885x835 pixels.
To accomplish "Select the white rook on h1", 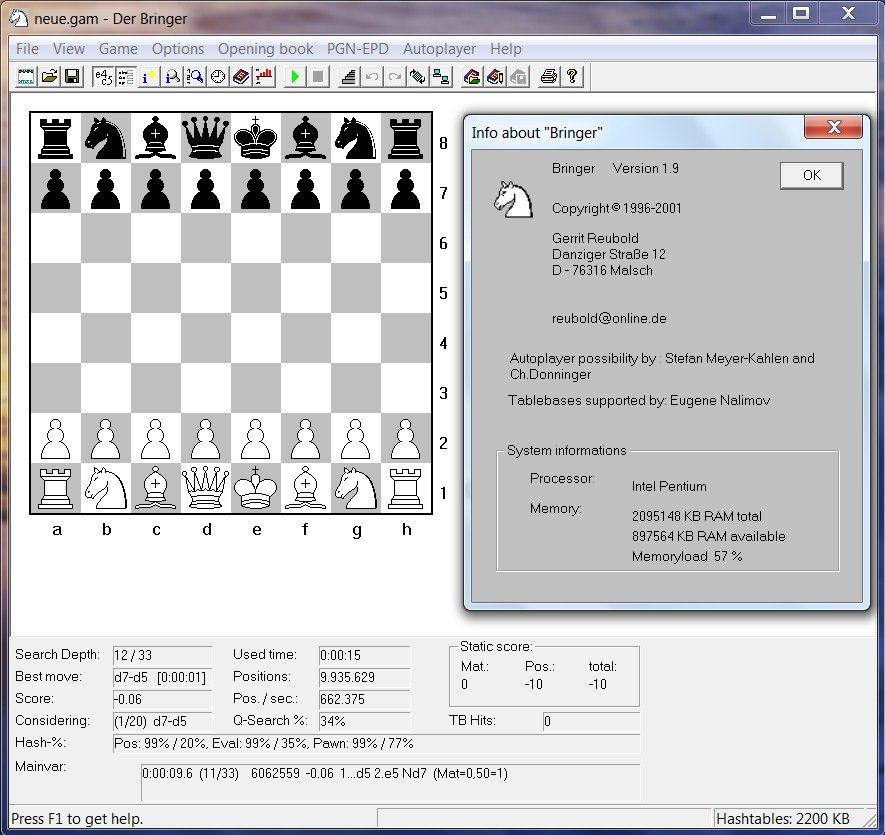I will [x=406, y=488].
